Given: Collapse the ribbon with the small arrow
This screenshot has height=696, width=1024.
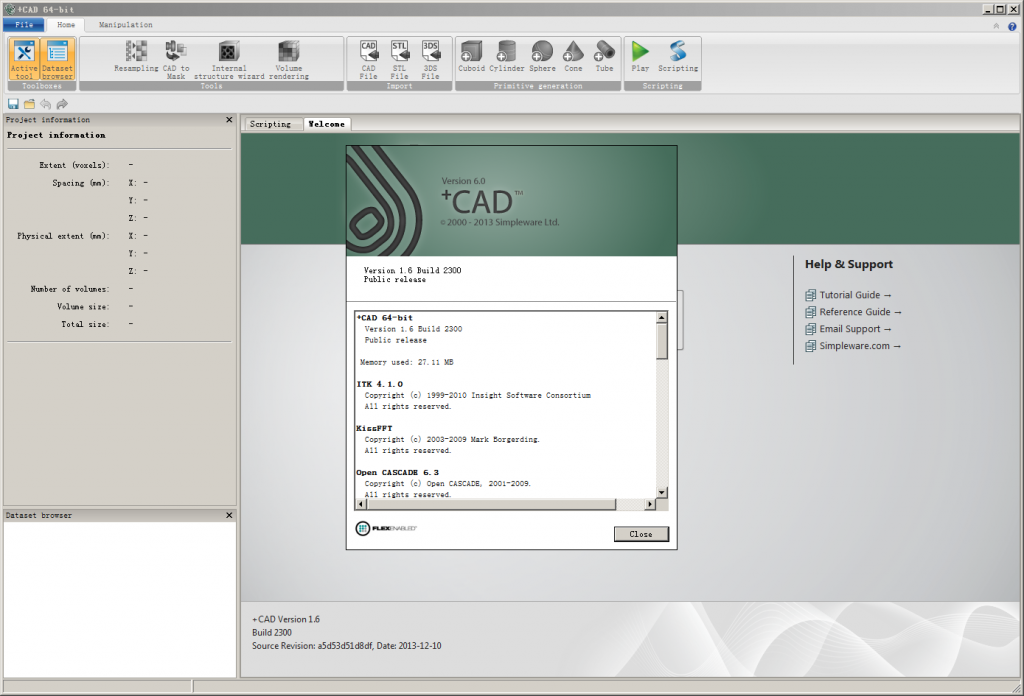Looking at the screenshot, I should coord(996,26).
